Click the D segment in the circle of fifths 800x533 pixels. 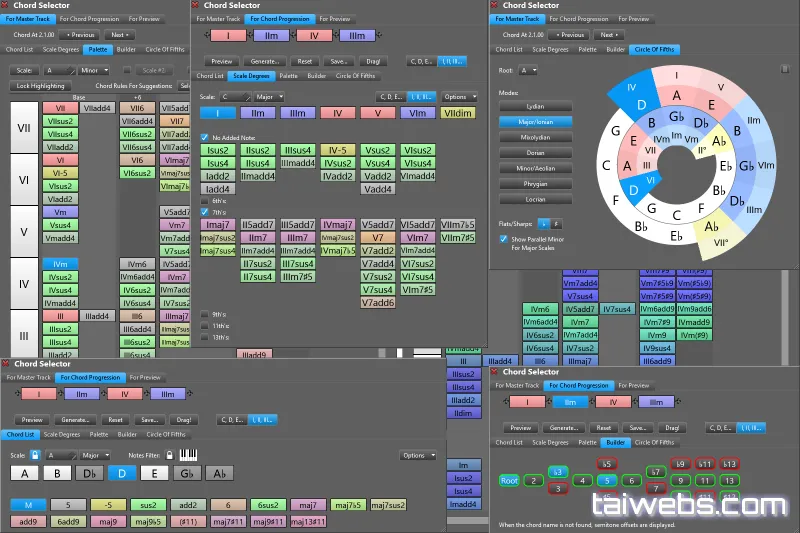click(x=641, y=105)
